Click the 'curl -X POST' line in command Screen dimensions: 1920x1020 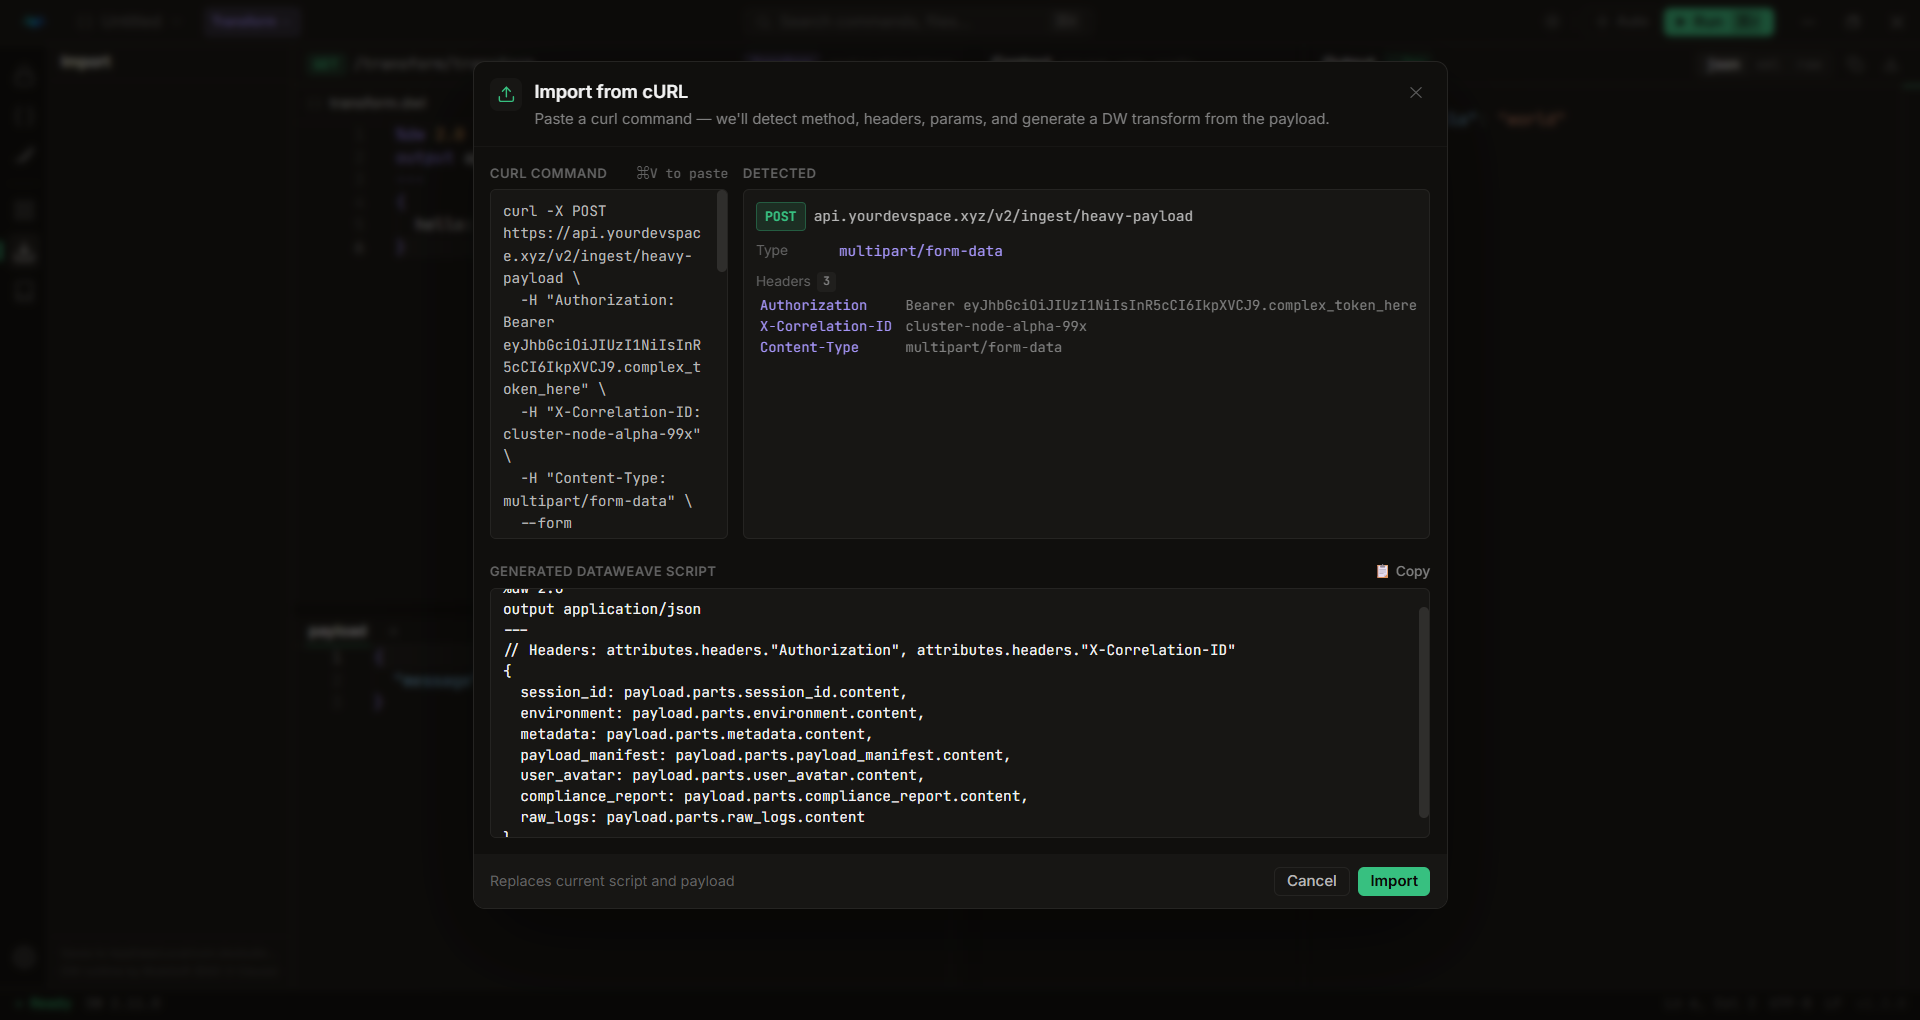[x=554, y=211]
